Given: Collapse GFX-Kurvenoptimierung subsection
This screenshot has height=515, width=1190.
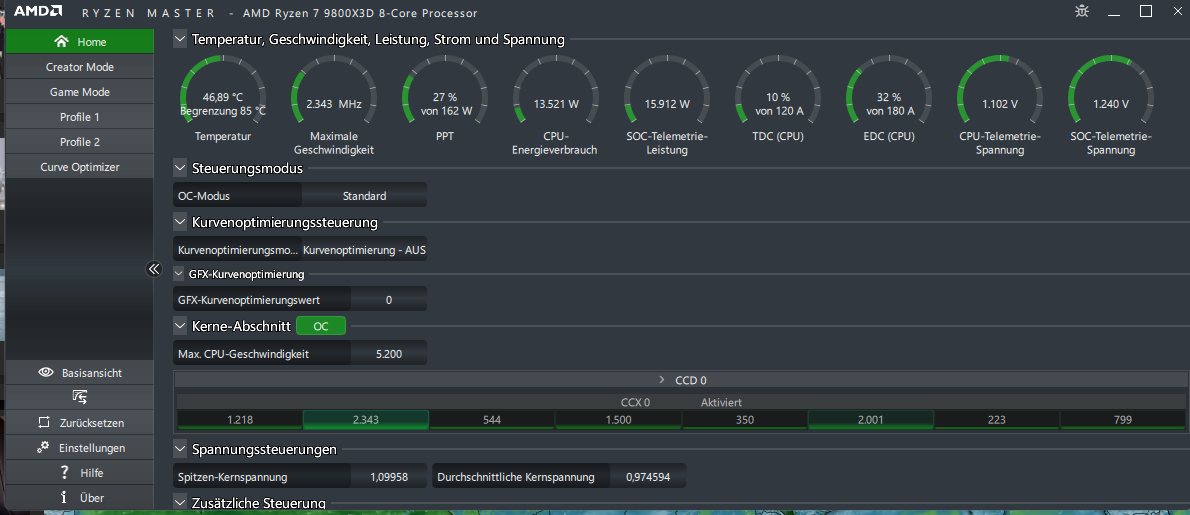Looking at the screenshot, I should [179, 274].
